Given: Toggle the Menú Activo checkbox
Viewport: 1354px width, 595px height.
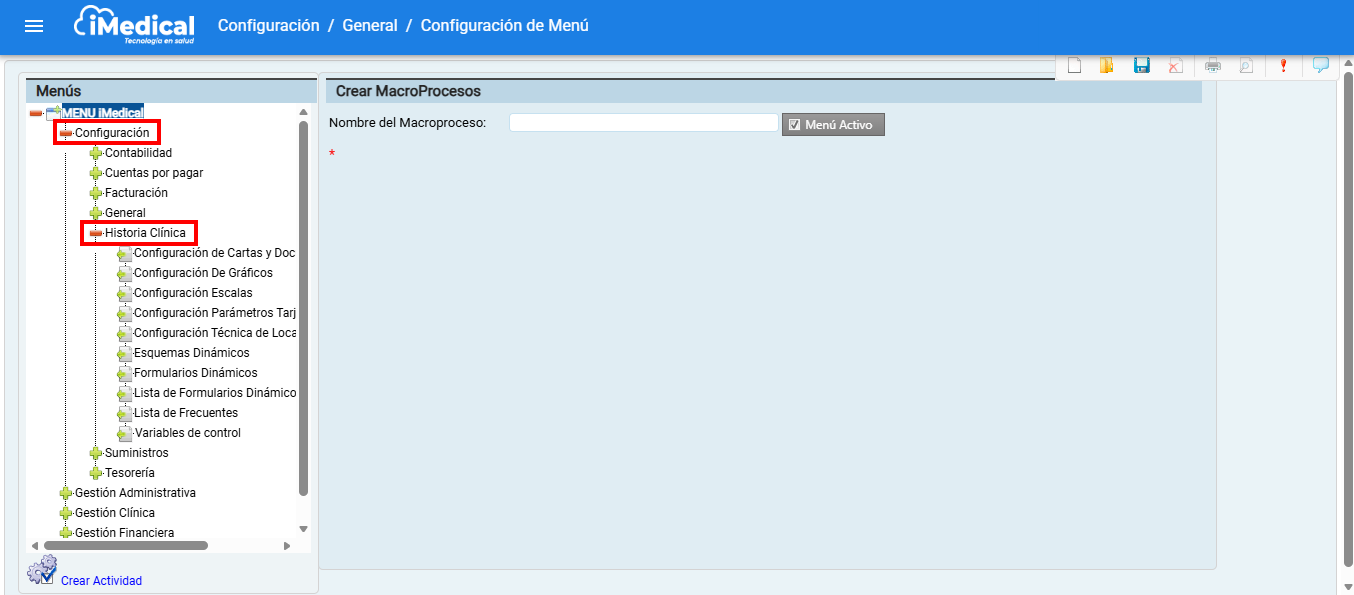Looking at the screenshot, I should [794, 125].
